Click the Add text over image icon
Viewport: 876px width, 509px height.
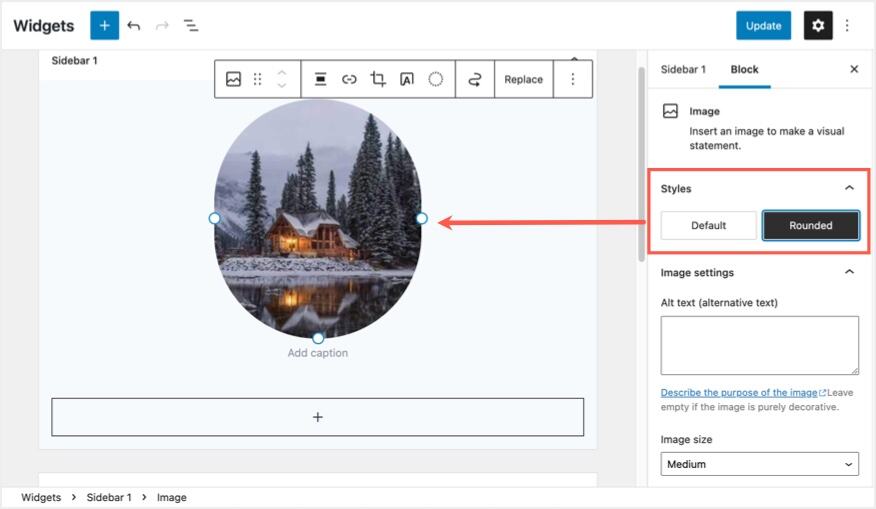[407, 79]
